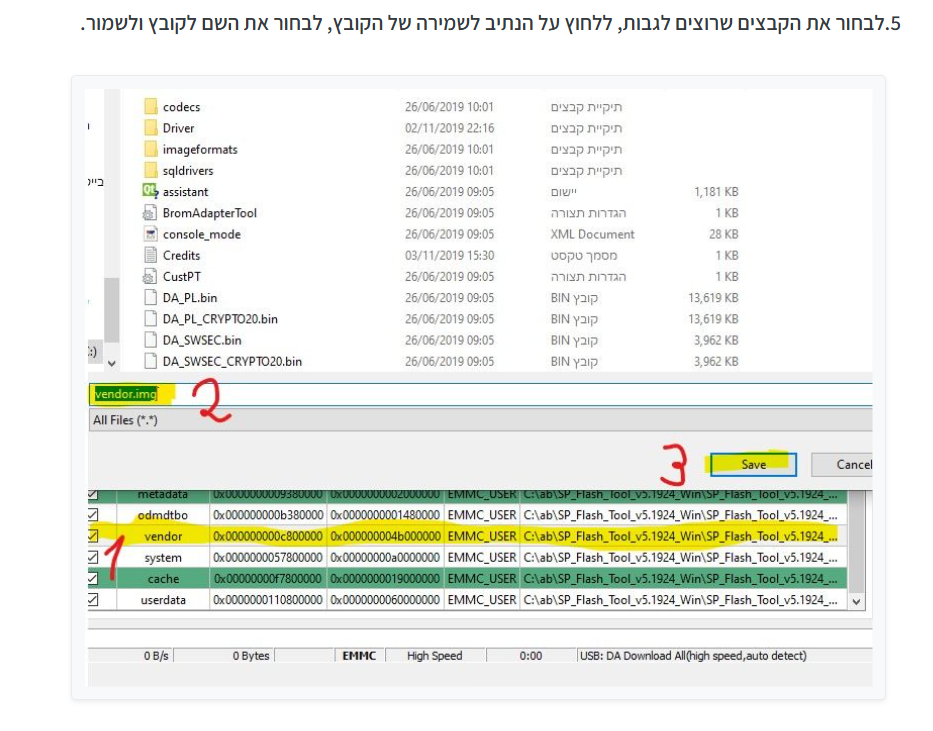Select the Driver folder icon
This screenshot has width=933, height=731.
click(151, 128)
